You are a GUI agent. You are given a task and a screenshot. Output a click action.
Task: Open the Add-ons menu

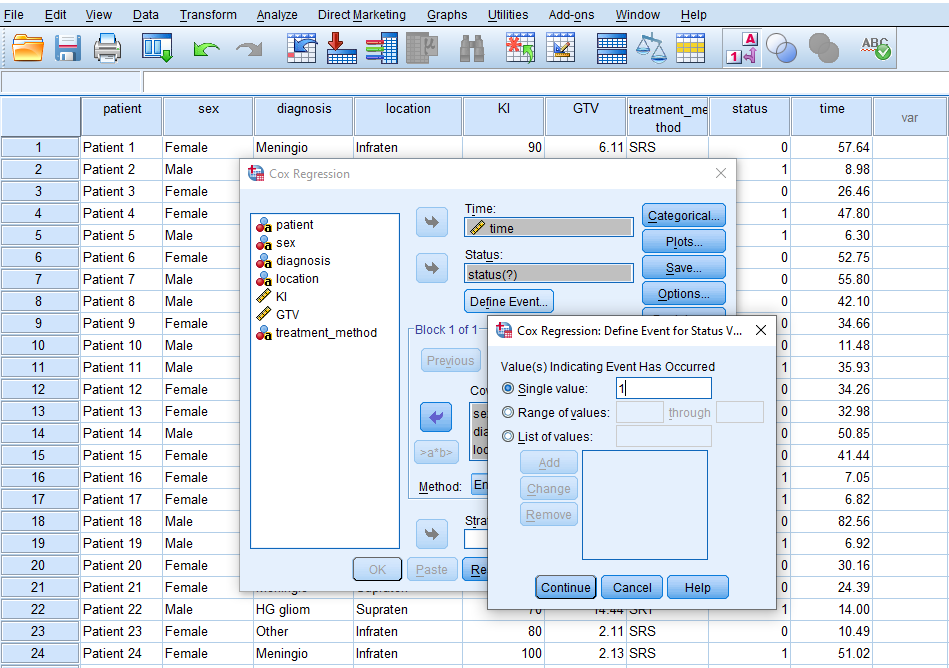click(x=571, y=15)
